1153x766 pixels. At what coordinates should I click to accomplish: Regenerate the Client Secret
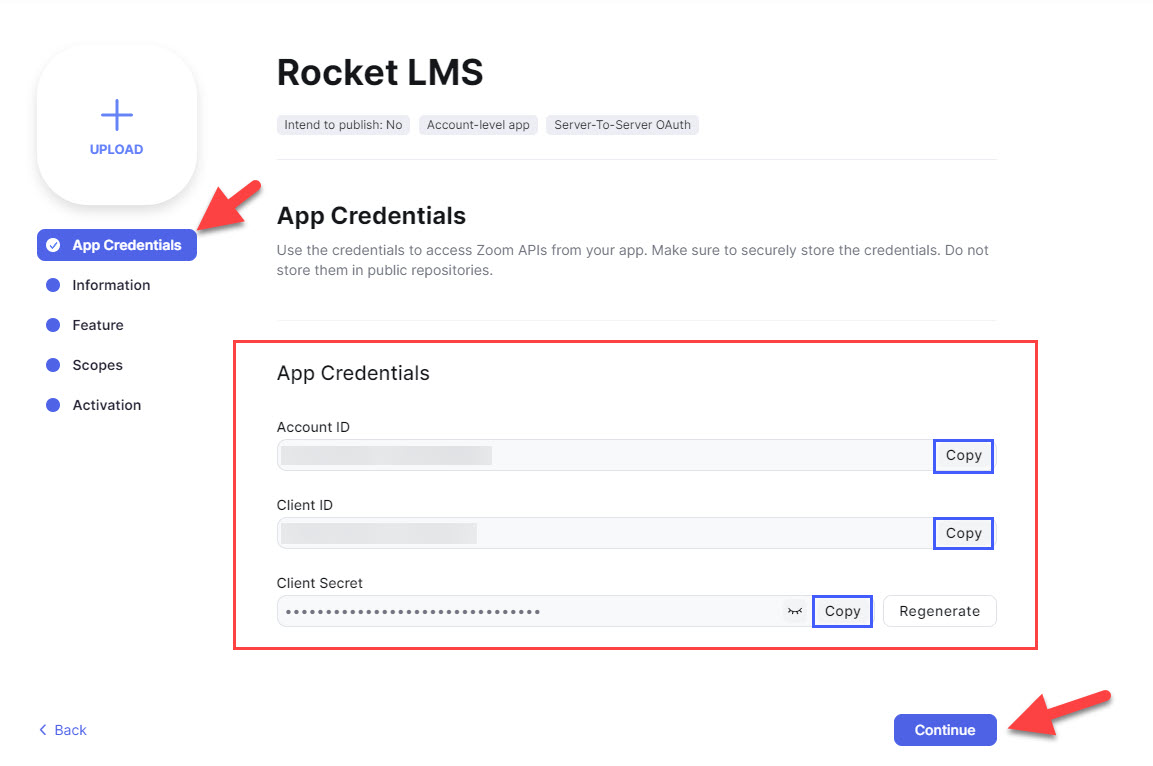click(939, 611)
